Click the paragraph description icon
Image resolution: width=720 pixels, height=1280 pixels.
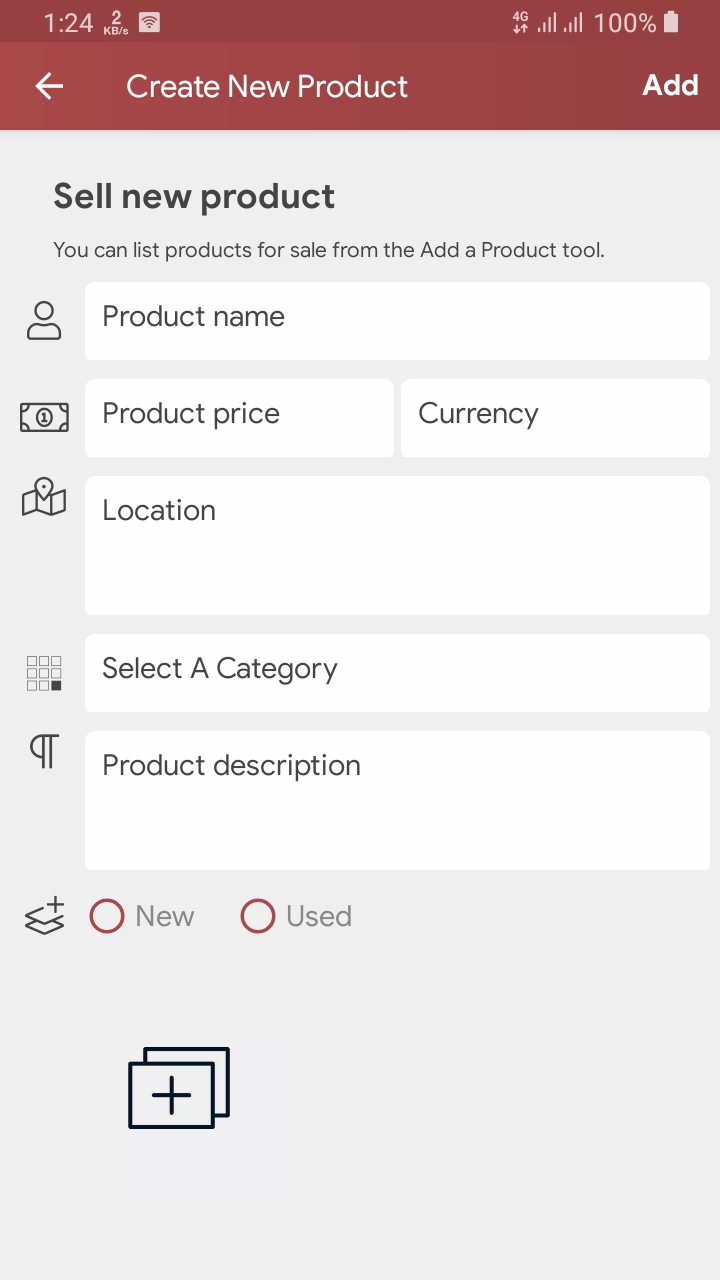(44, 751)
